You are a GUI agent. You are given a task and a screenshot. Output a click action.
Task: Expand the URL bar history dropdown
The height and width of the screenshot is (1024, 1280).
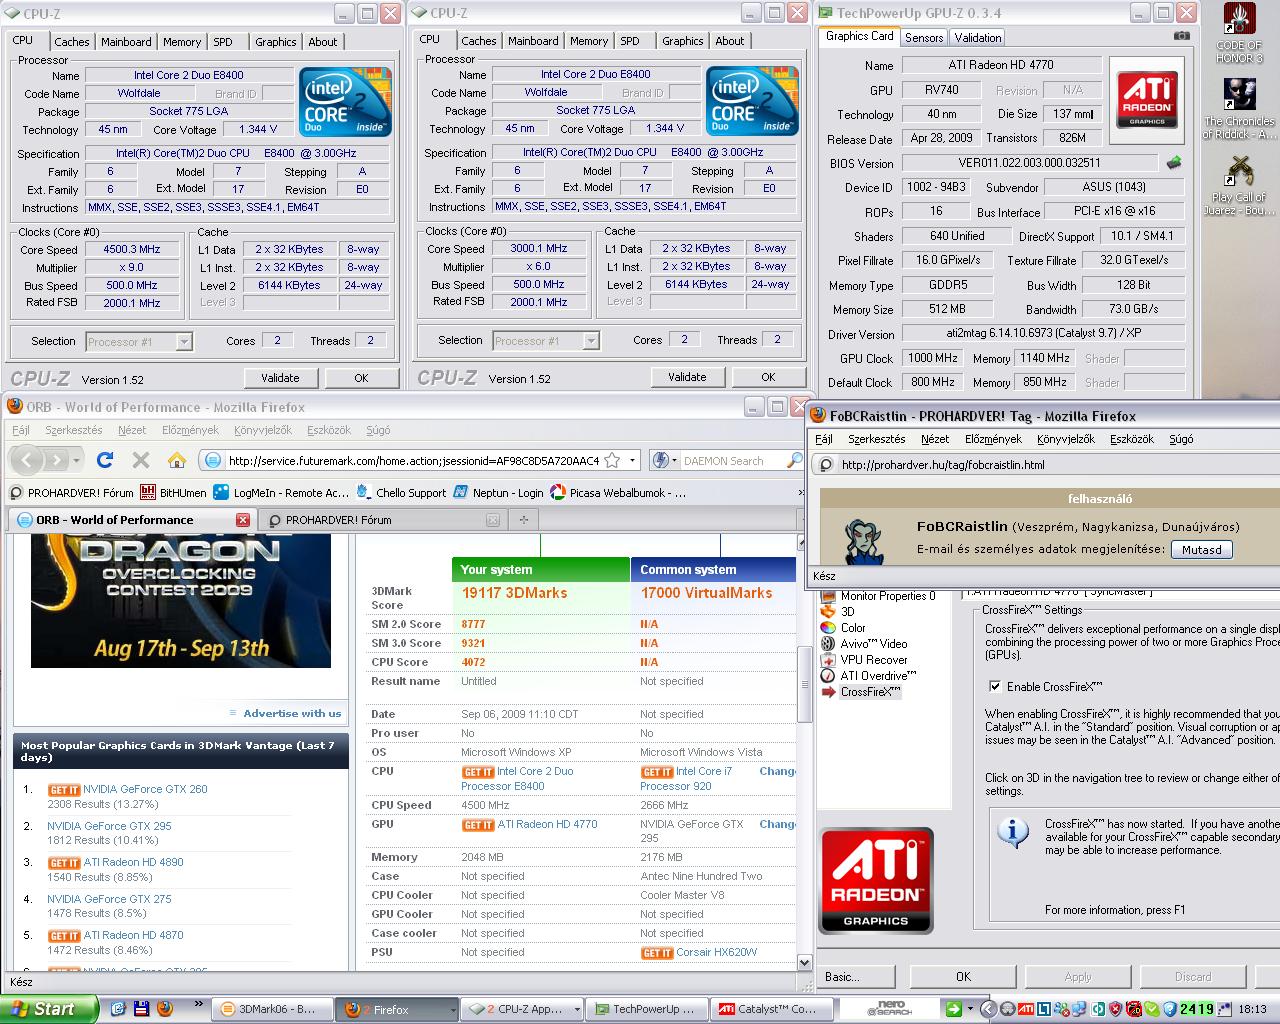[632, 461]
